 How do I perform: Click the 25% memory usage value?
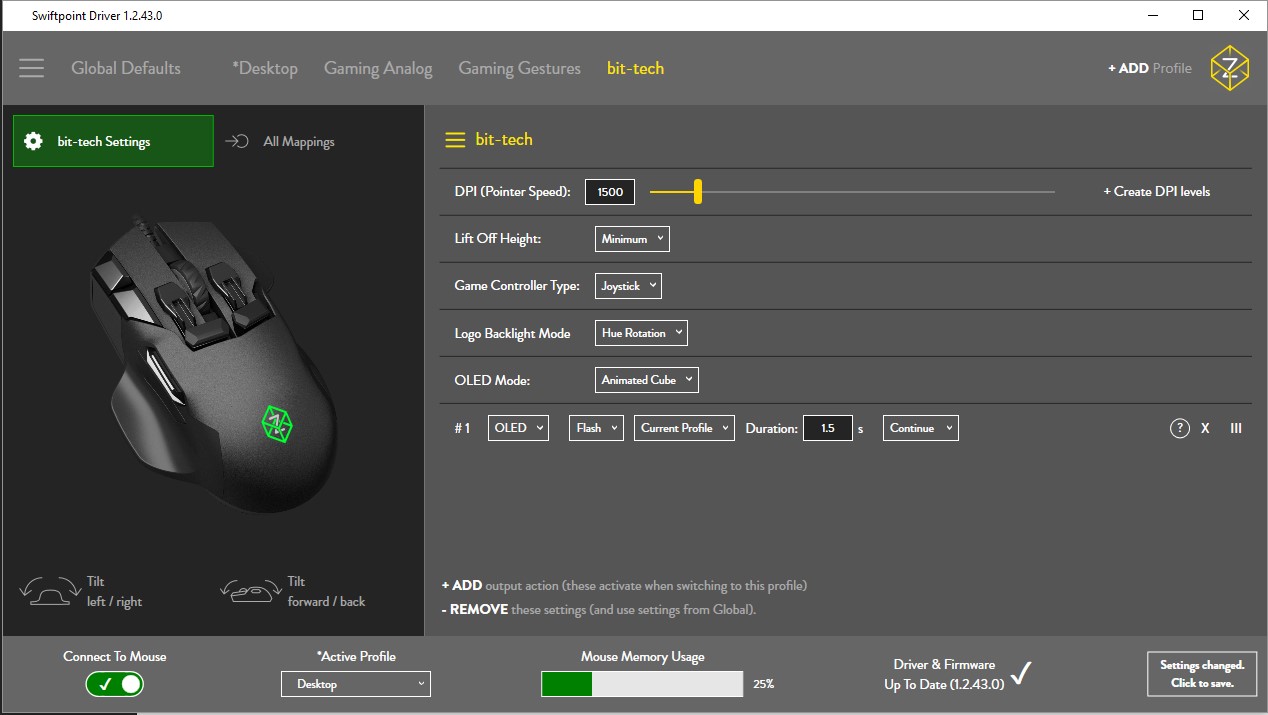[x=763, y=684]
